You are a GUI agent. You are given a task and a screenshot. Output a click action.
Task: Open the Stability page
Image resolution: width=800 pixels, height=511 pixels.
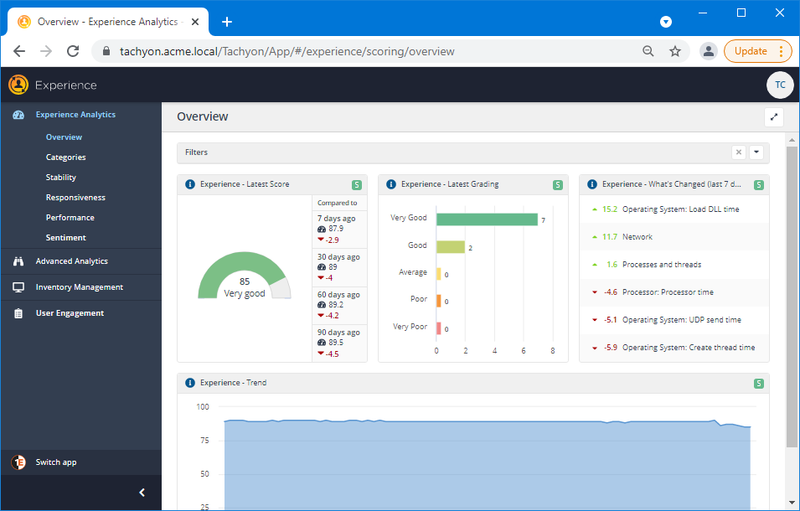click(61, 177)
